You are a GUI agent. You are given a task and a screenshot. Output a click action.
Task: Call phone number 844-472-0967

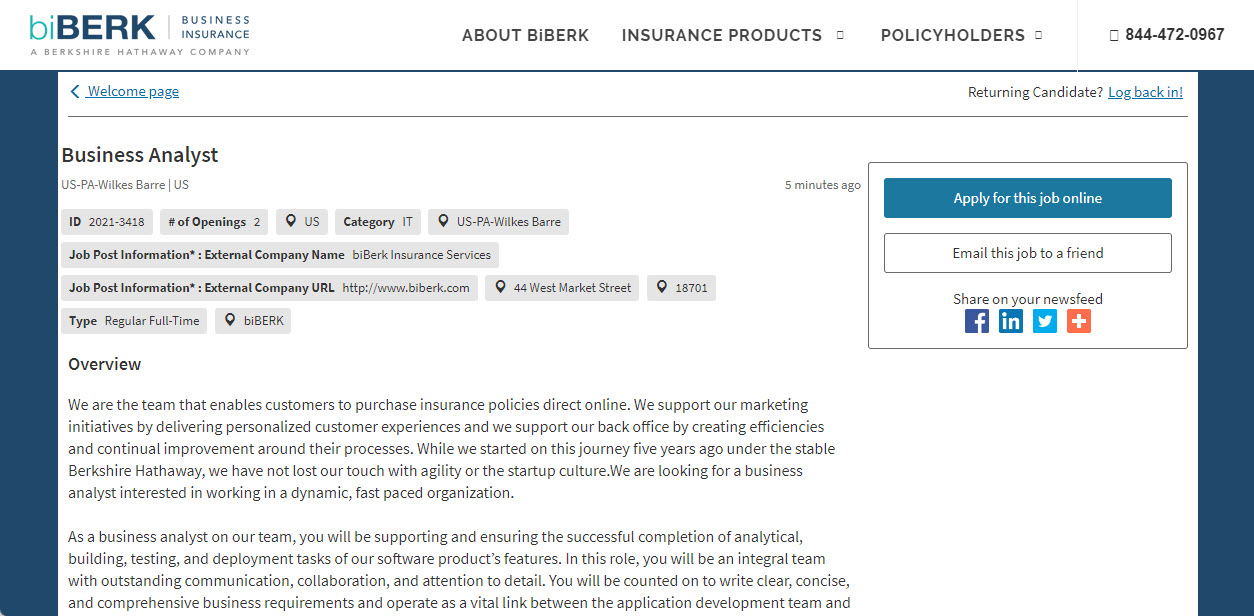coord(1175,35)
